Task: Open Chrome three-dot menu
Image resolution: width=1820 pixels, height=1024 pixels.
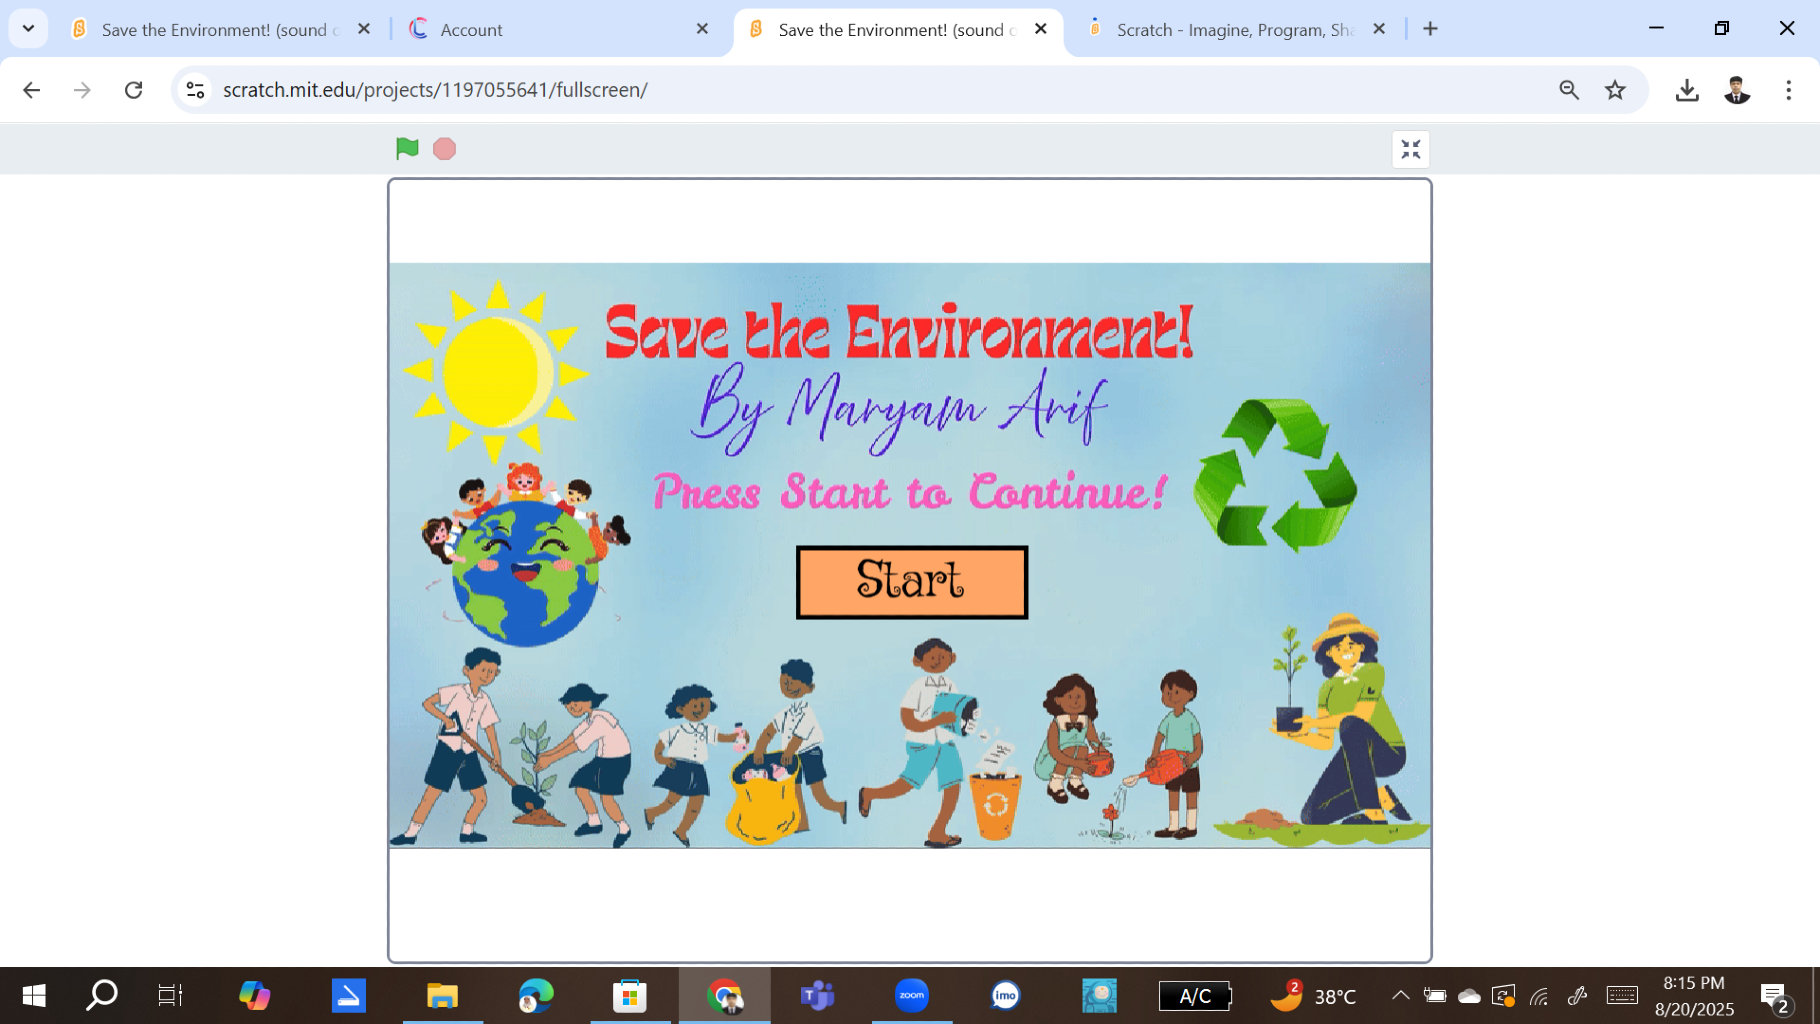Action: [1788, 90]
